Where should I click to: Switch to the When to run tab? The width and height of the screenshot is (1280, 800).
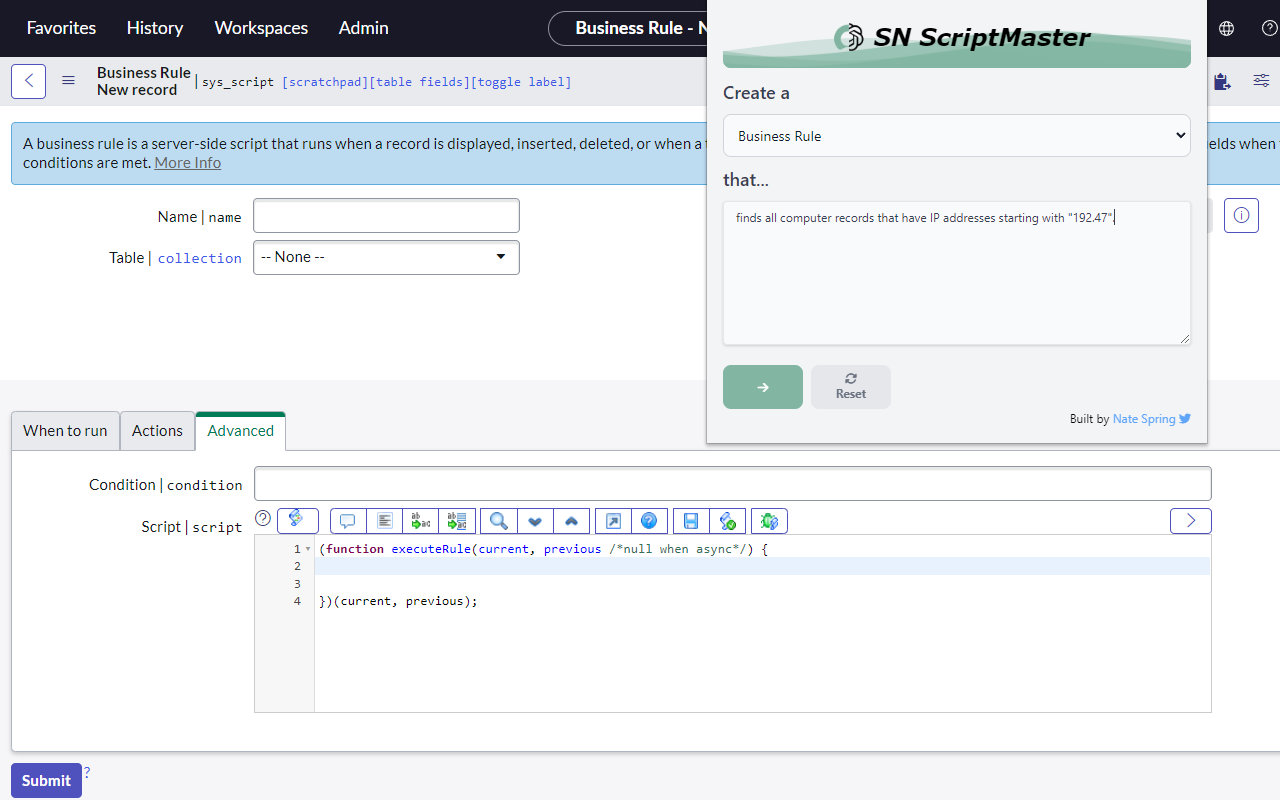click(x=64, y=430)
